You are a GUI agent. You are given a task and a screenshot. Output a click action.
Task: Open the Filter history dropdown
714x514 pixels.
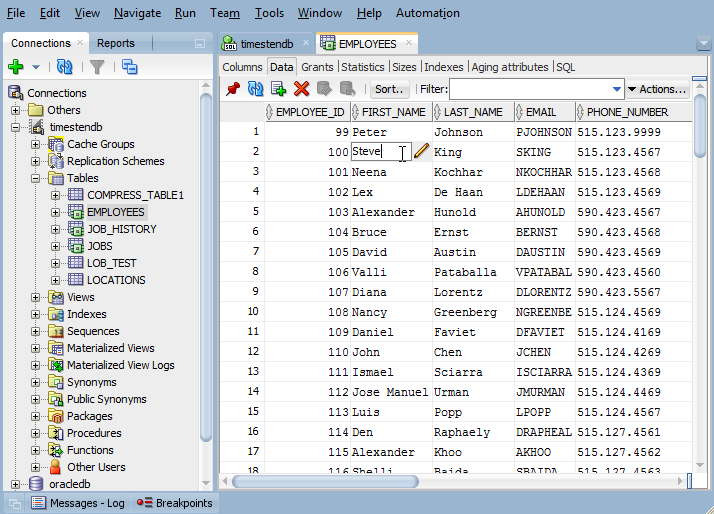(617, 89)
